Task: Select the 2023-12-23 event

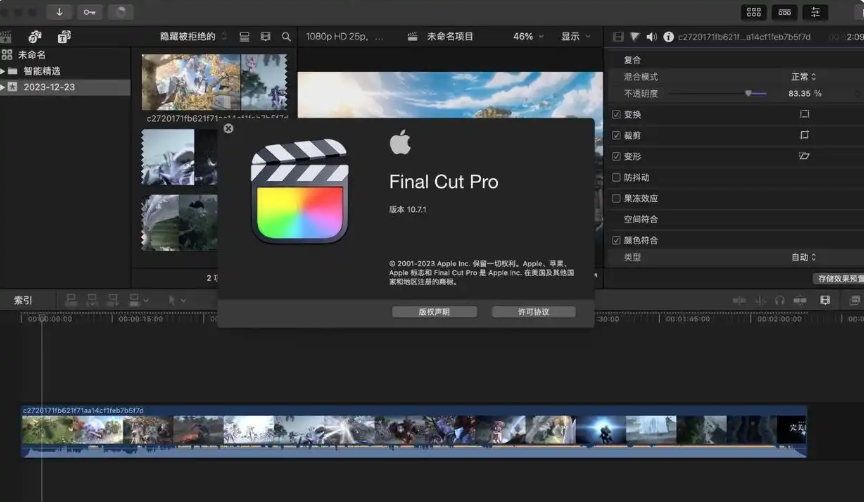Action: pyautogui.click(x=49, y=87)
